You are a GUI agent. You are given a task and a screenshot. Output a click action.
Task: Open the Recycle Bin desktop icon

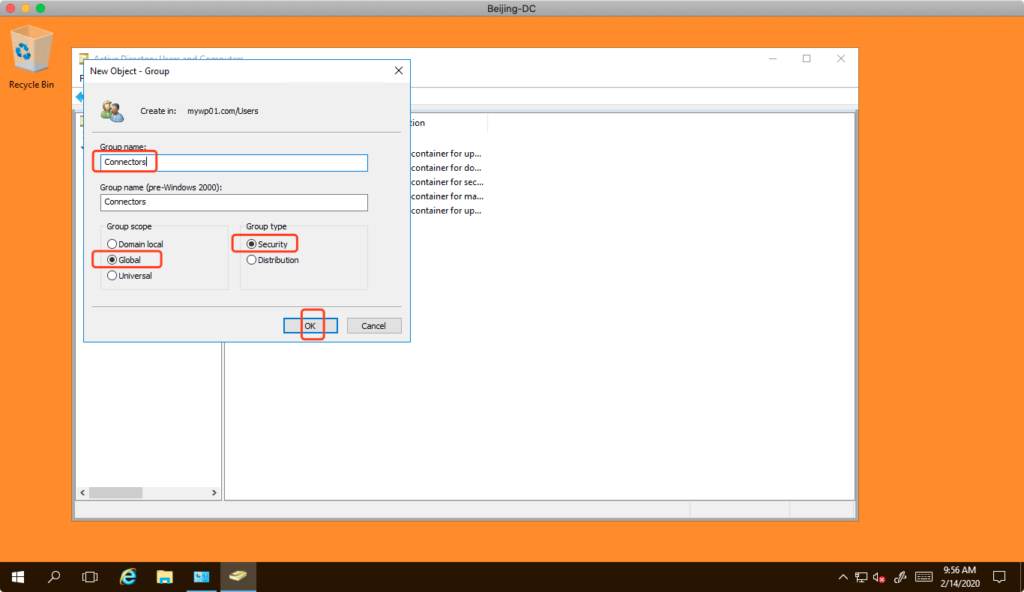pos(30,55)
